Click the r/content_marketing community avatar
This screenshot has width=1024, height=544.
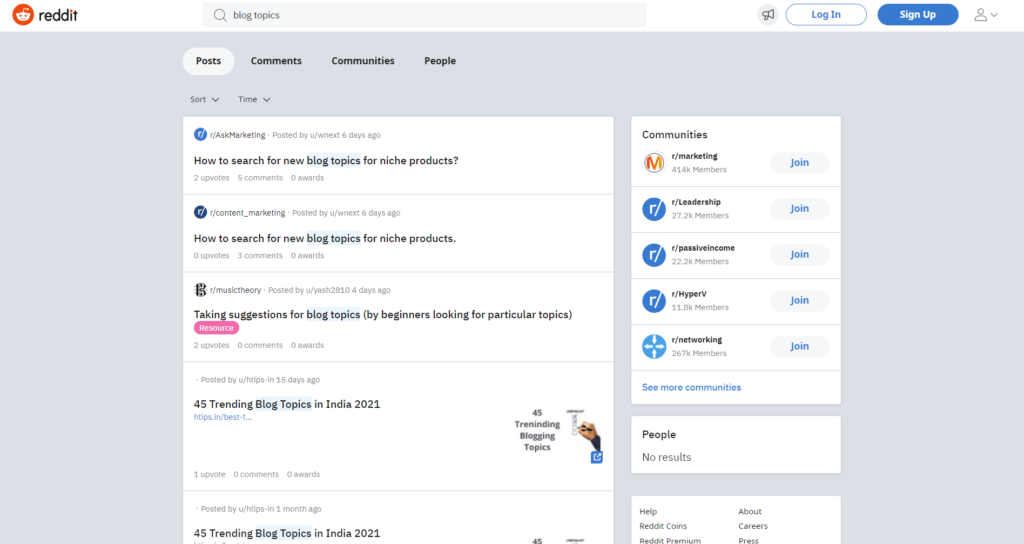[x=200, y=212]
